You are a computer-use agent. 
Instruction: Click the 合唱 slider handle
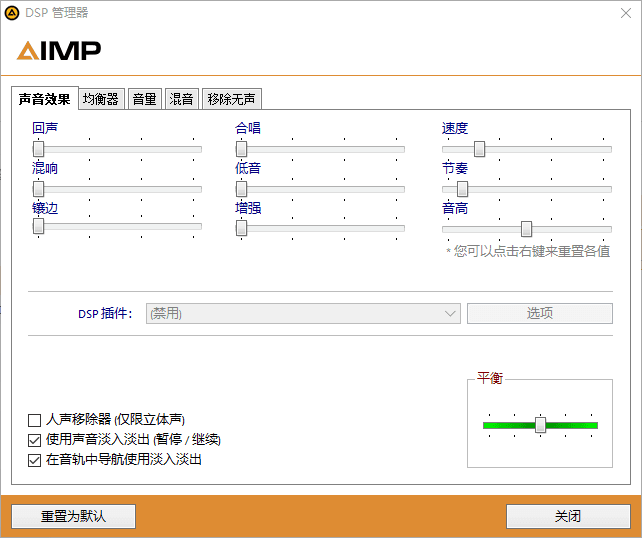(x=241, y=149)
